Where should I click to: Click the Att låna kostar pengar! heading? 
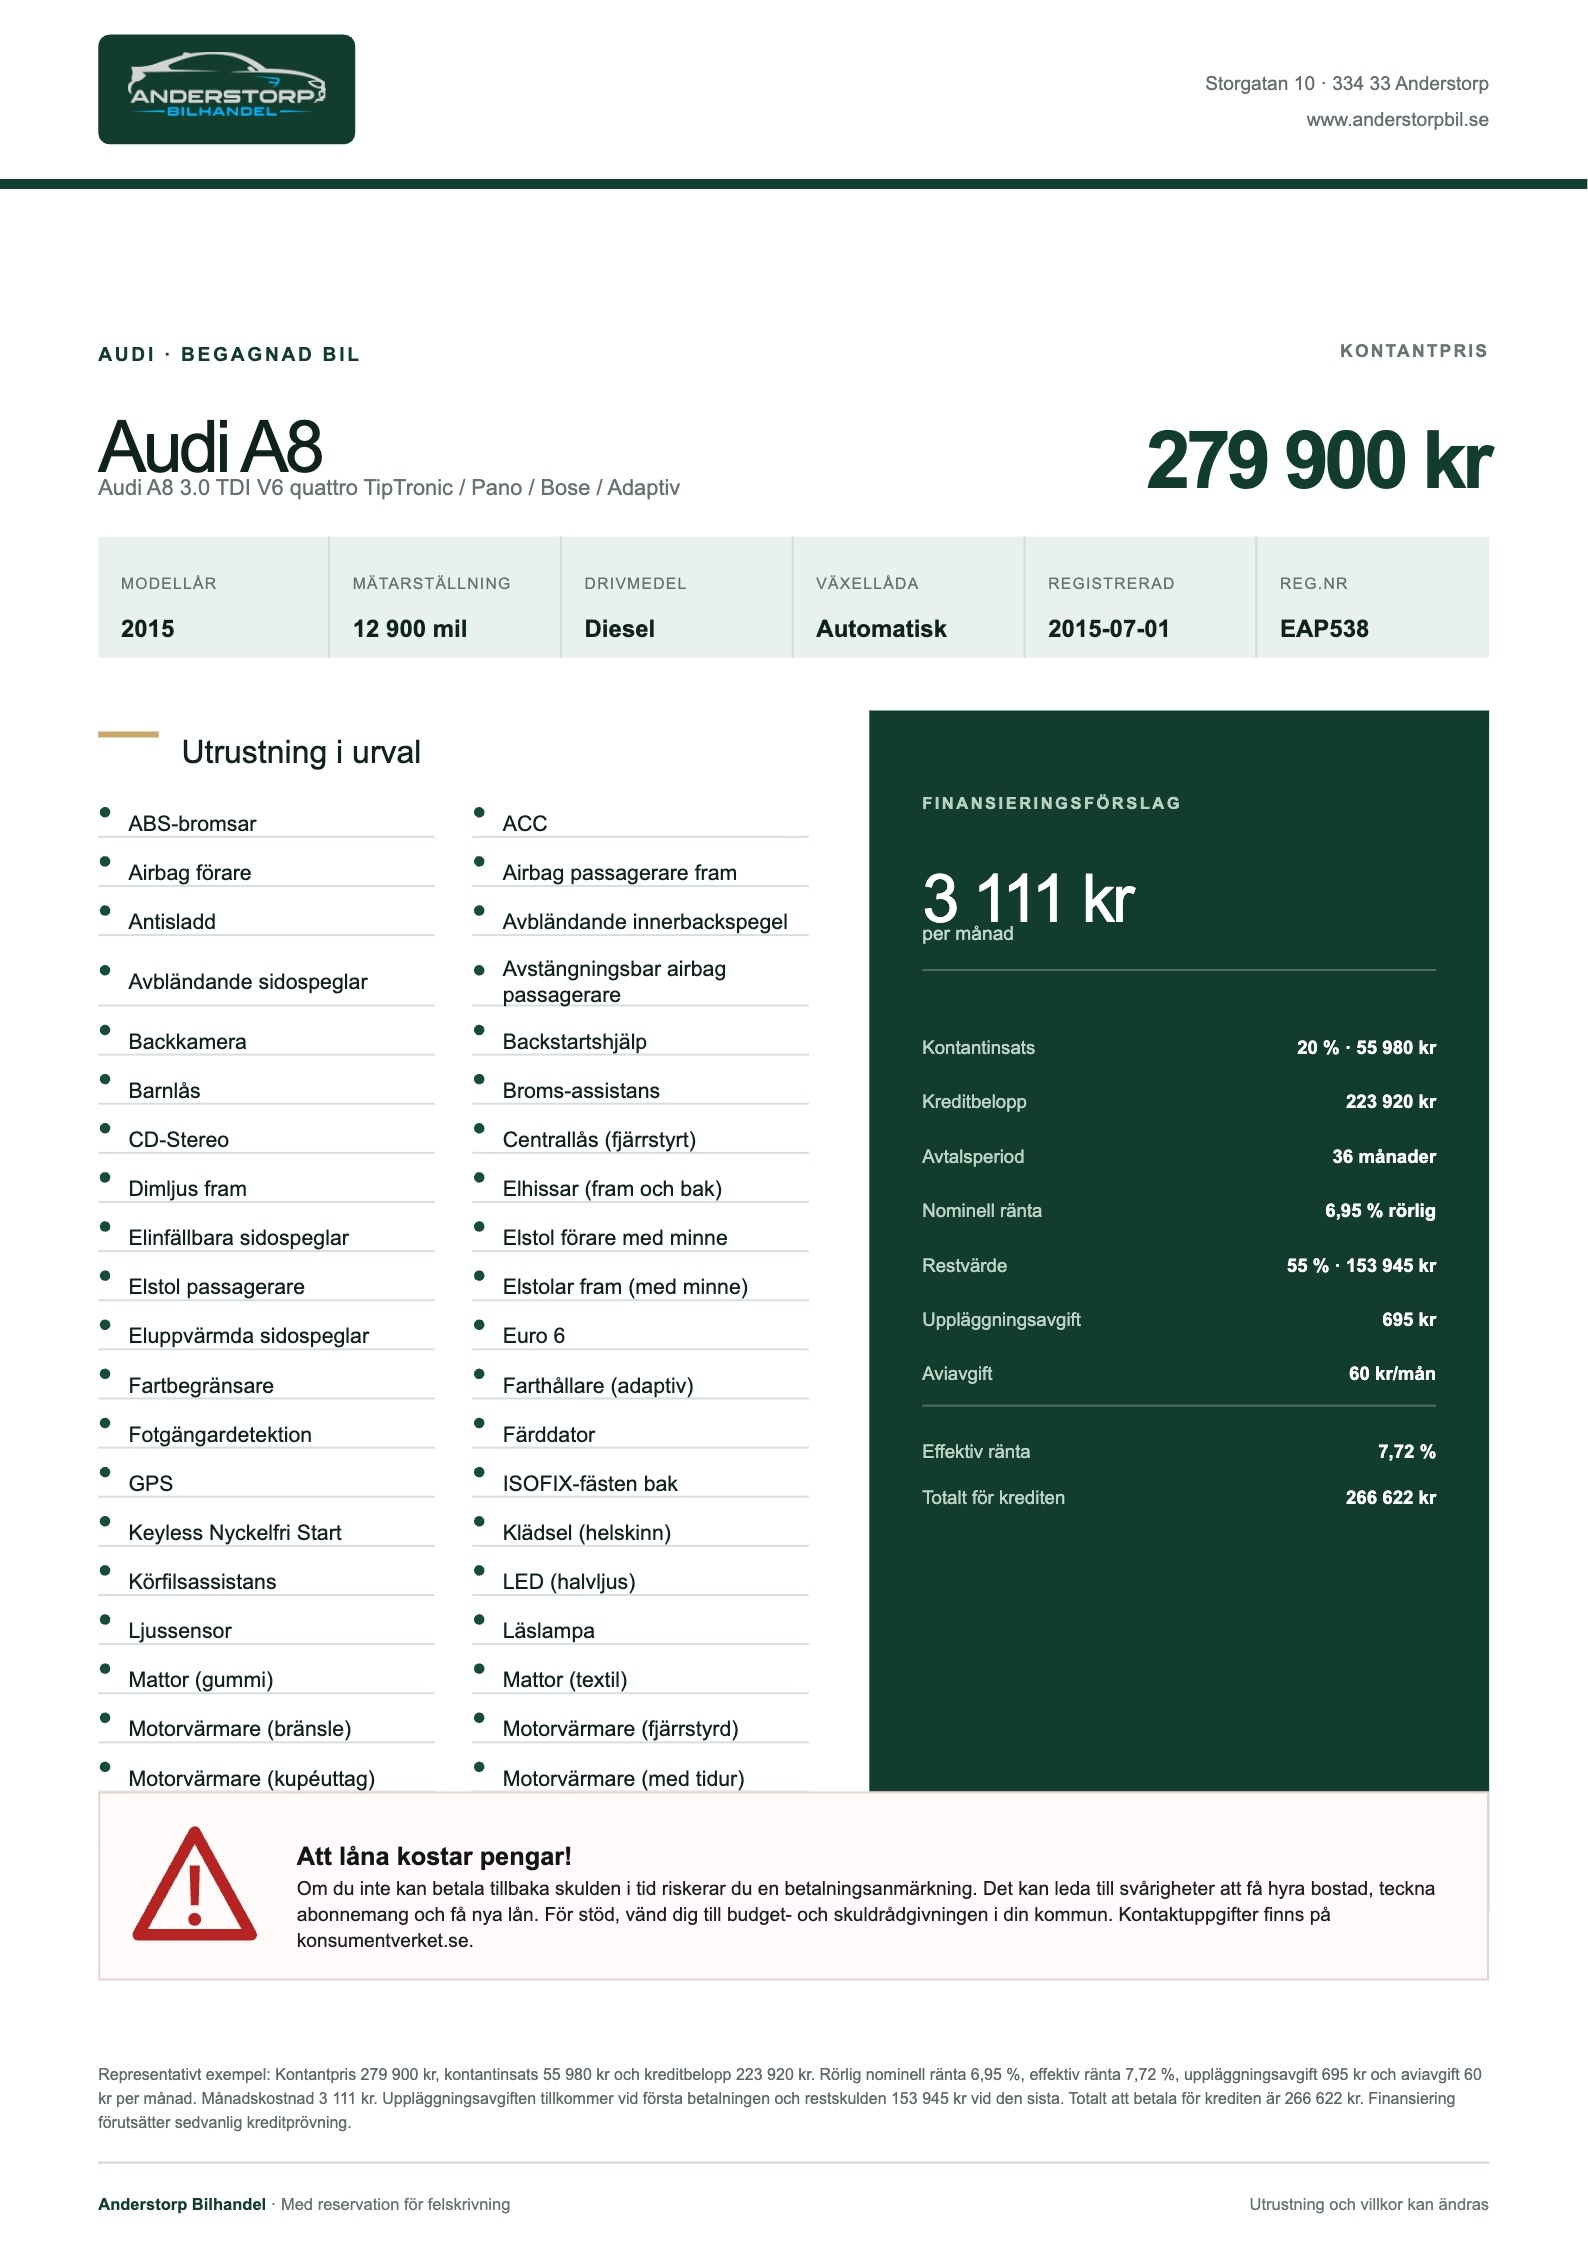point(434,1857)
